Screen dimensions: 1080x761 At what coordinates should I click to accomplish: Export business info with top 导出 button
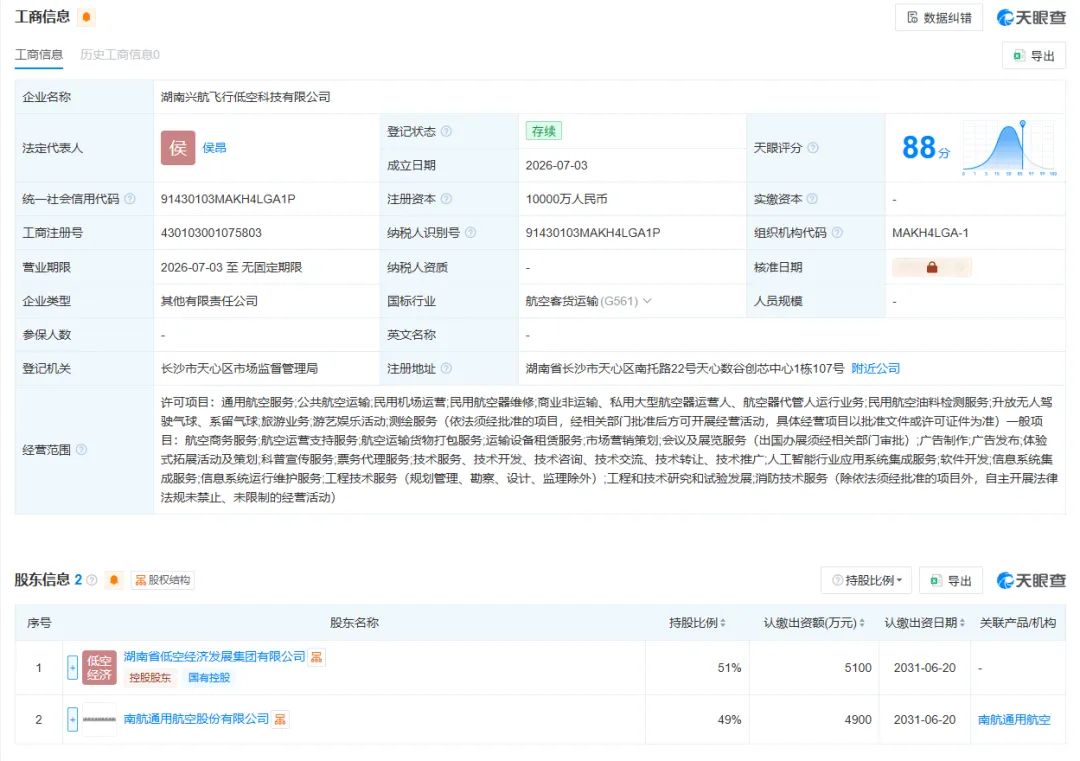coord(1034,56)
